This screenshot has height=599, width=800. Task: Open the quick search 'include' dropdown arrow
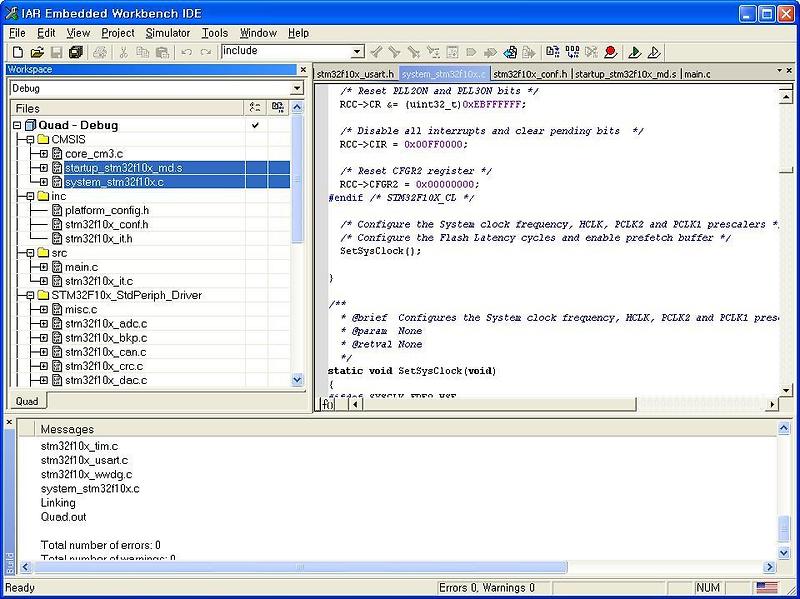pos(358,52)
